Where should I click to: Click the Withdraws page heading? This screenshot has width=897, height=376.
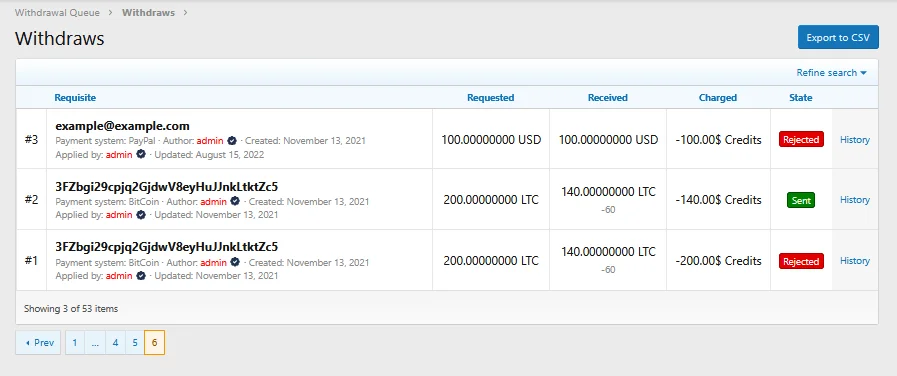(59, 38)
